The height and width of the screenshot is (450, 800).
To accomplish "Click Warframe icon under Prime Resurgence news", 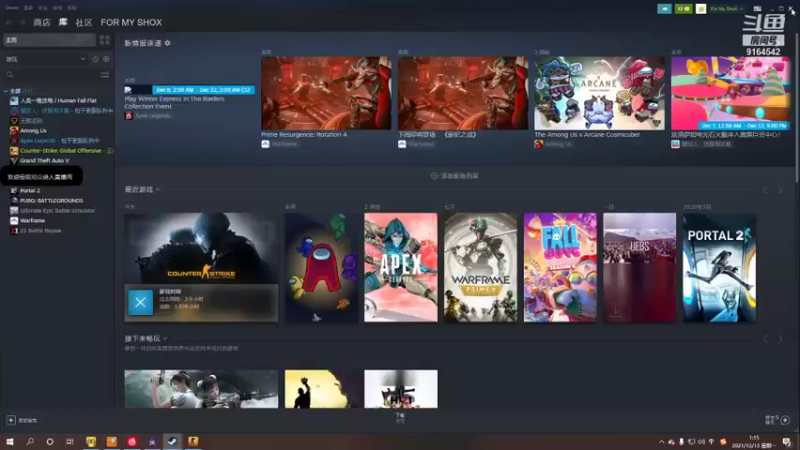I will tap(265, 144).
